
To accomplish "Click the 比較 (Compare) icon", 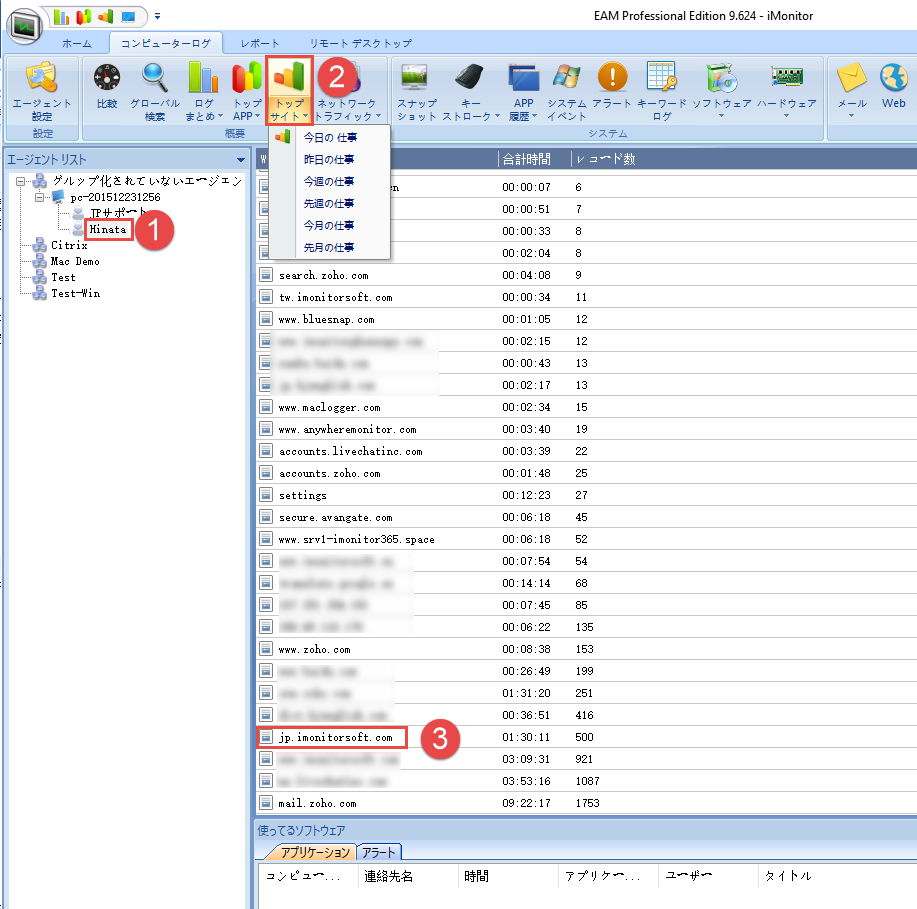I will click(x=106, y=90).
